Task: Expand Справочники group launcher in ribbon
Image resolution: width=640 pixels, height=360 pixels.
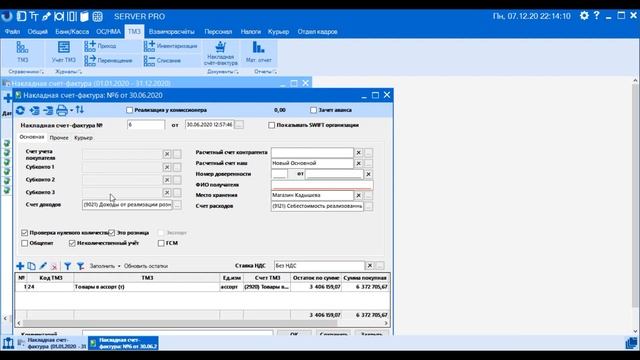Action: click(41, 72)
